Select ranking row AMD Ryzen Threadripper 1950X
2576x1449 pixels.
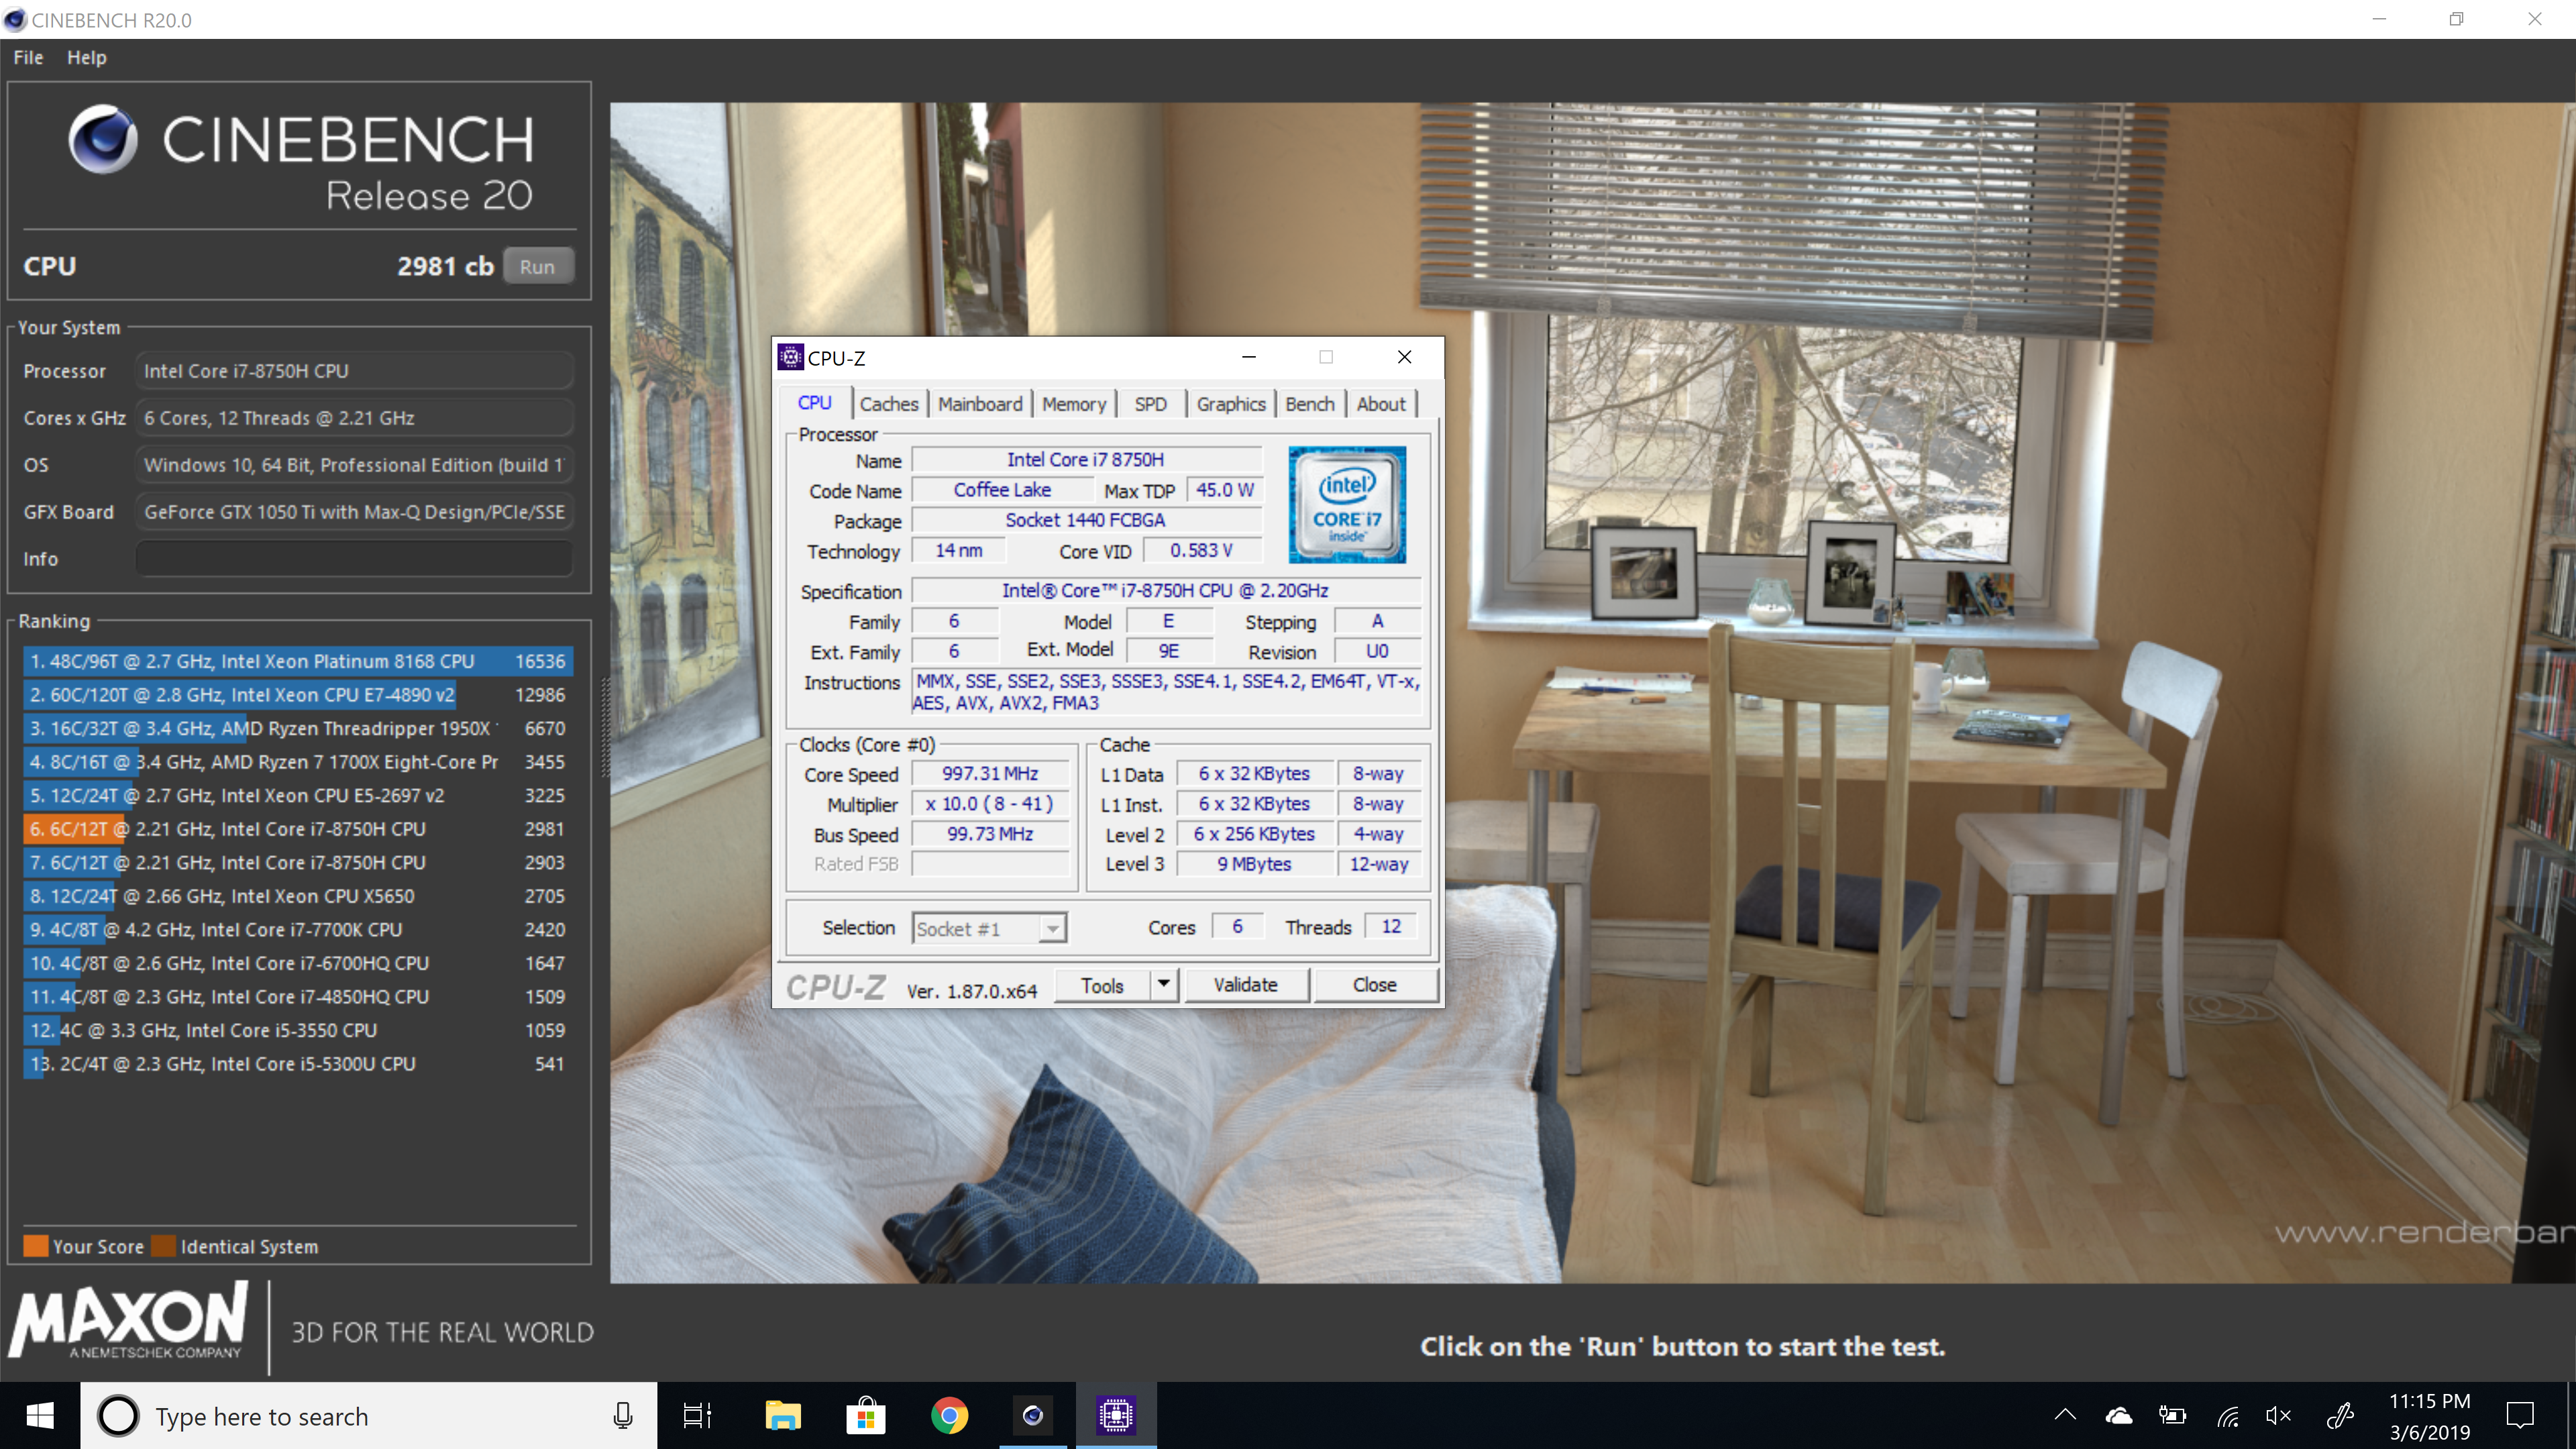pyautogui.click(x=298, y=729)
